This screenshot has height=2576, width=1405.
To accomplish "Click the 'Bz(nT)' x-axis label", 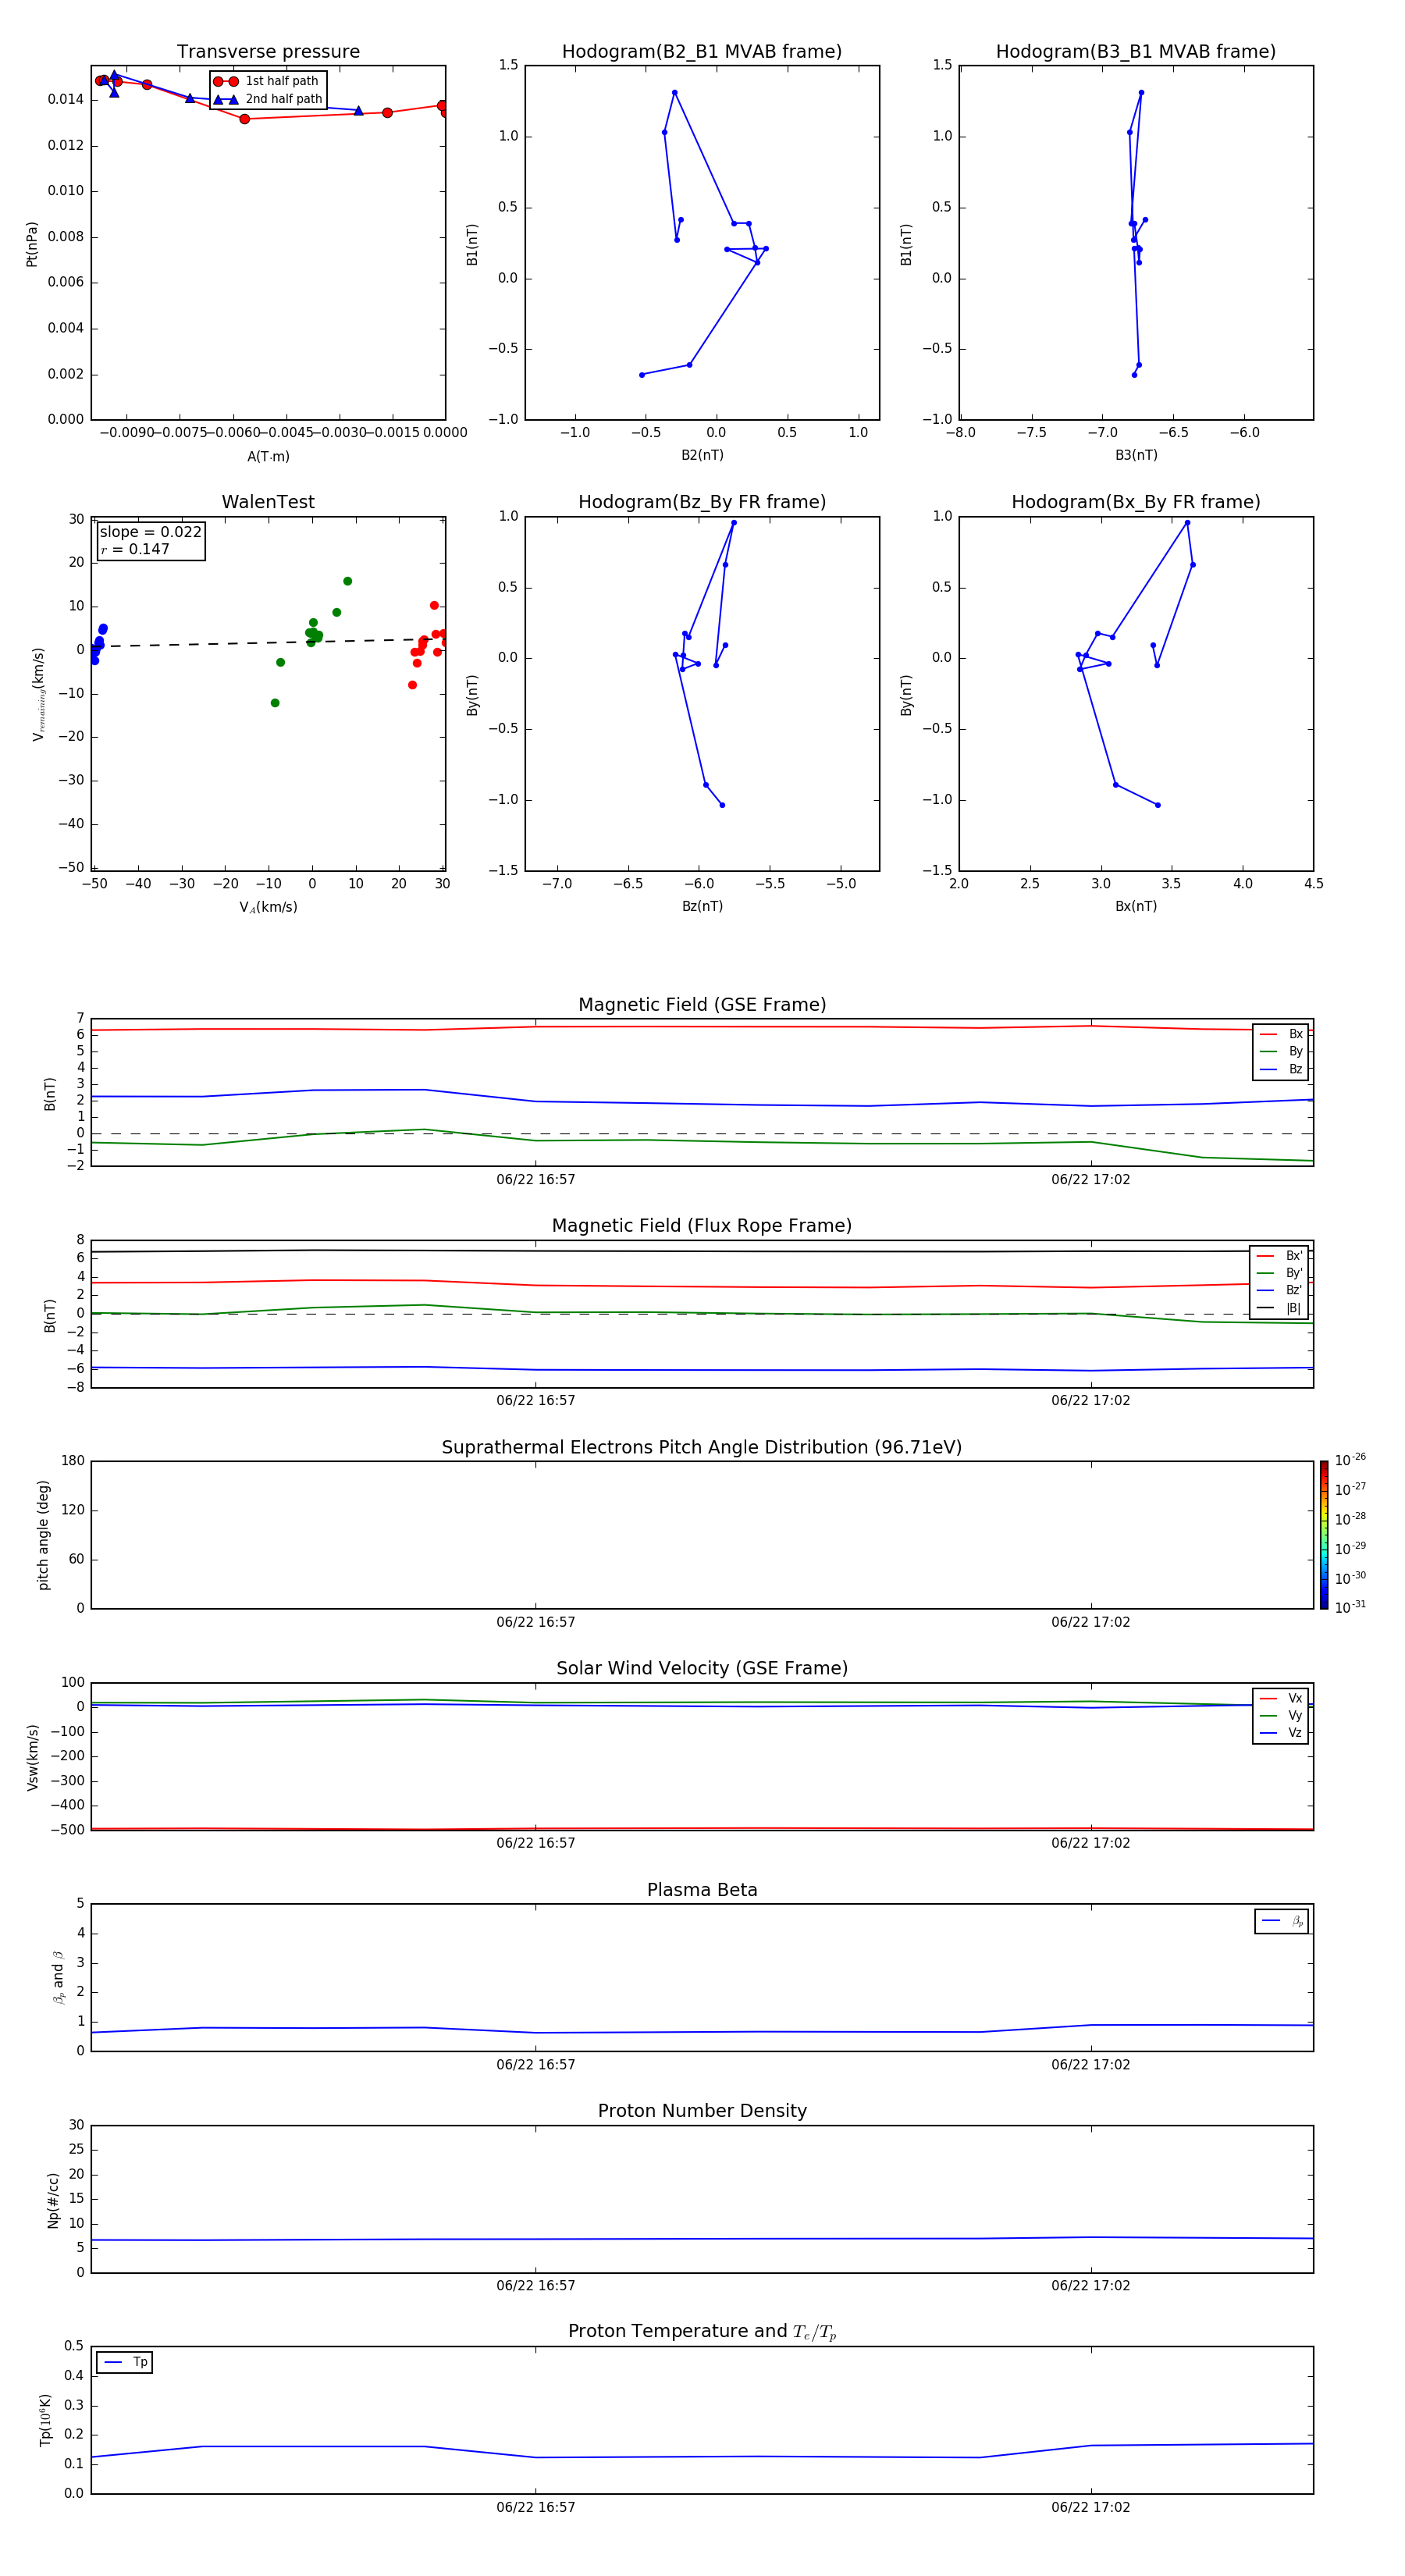I will click(x=702, y=906).
